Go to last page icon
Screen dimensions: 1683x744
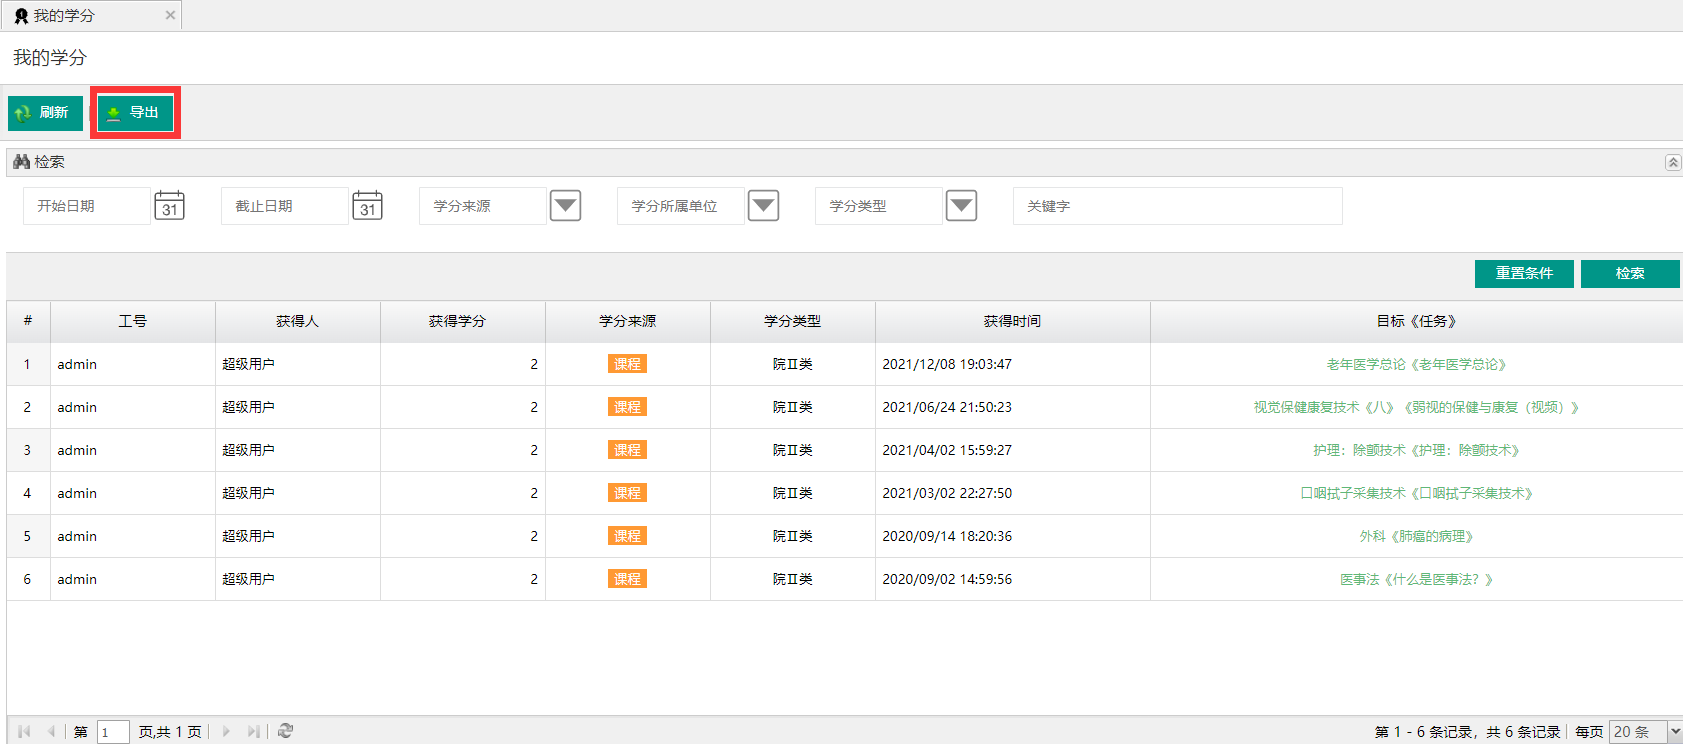253,731
